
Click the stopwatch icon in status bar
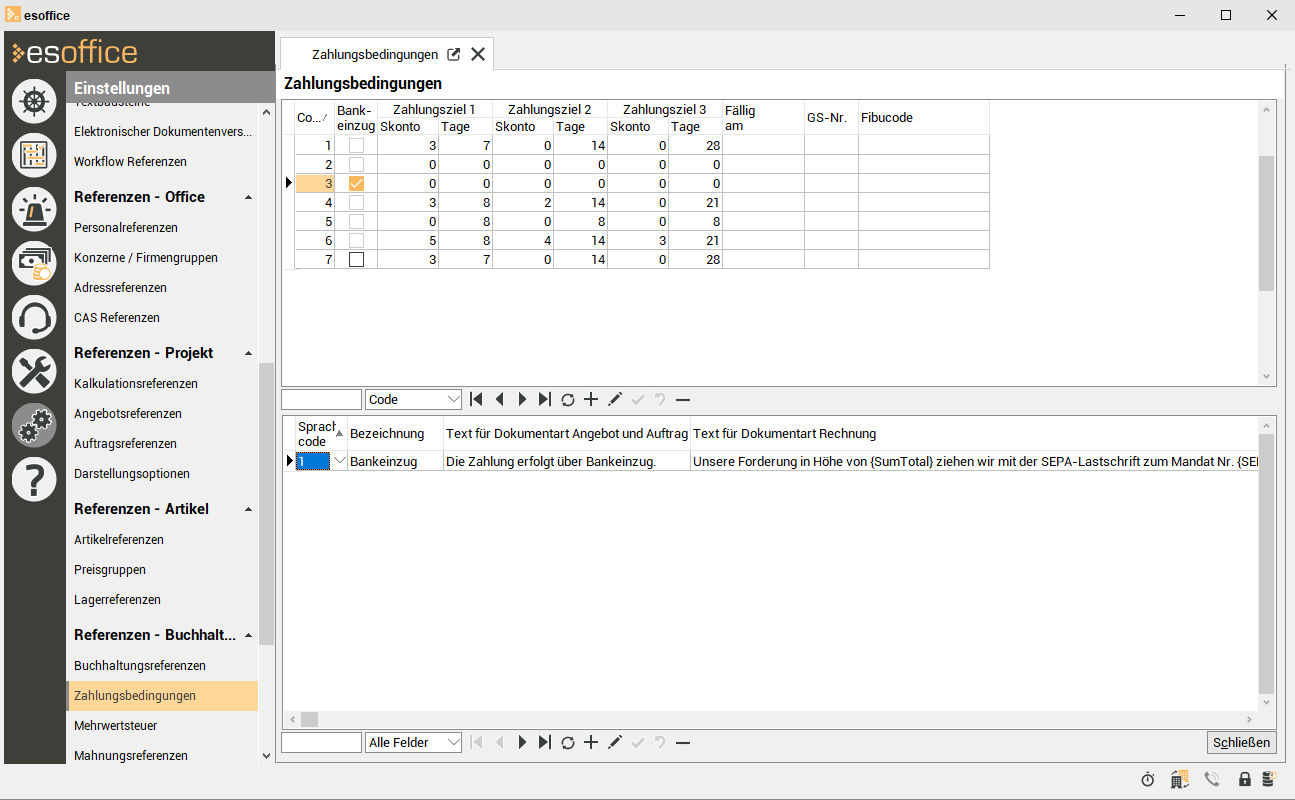point(1148,779)
